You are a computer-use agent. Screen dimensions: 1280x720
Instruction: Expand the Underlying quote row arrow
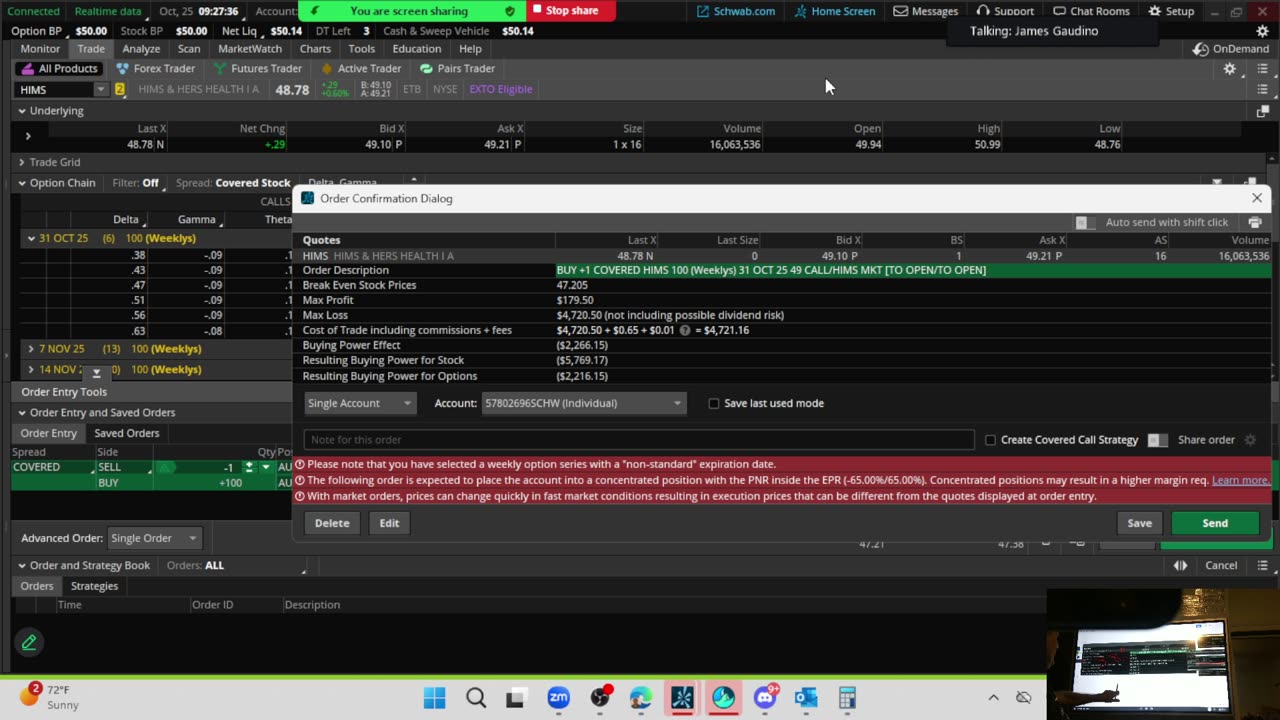(28, 136)
